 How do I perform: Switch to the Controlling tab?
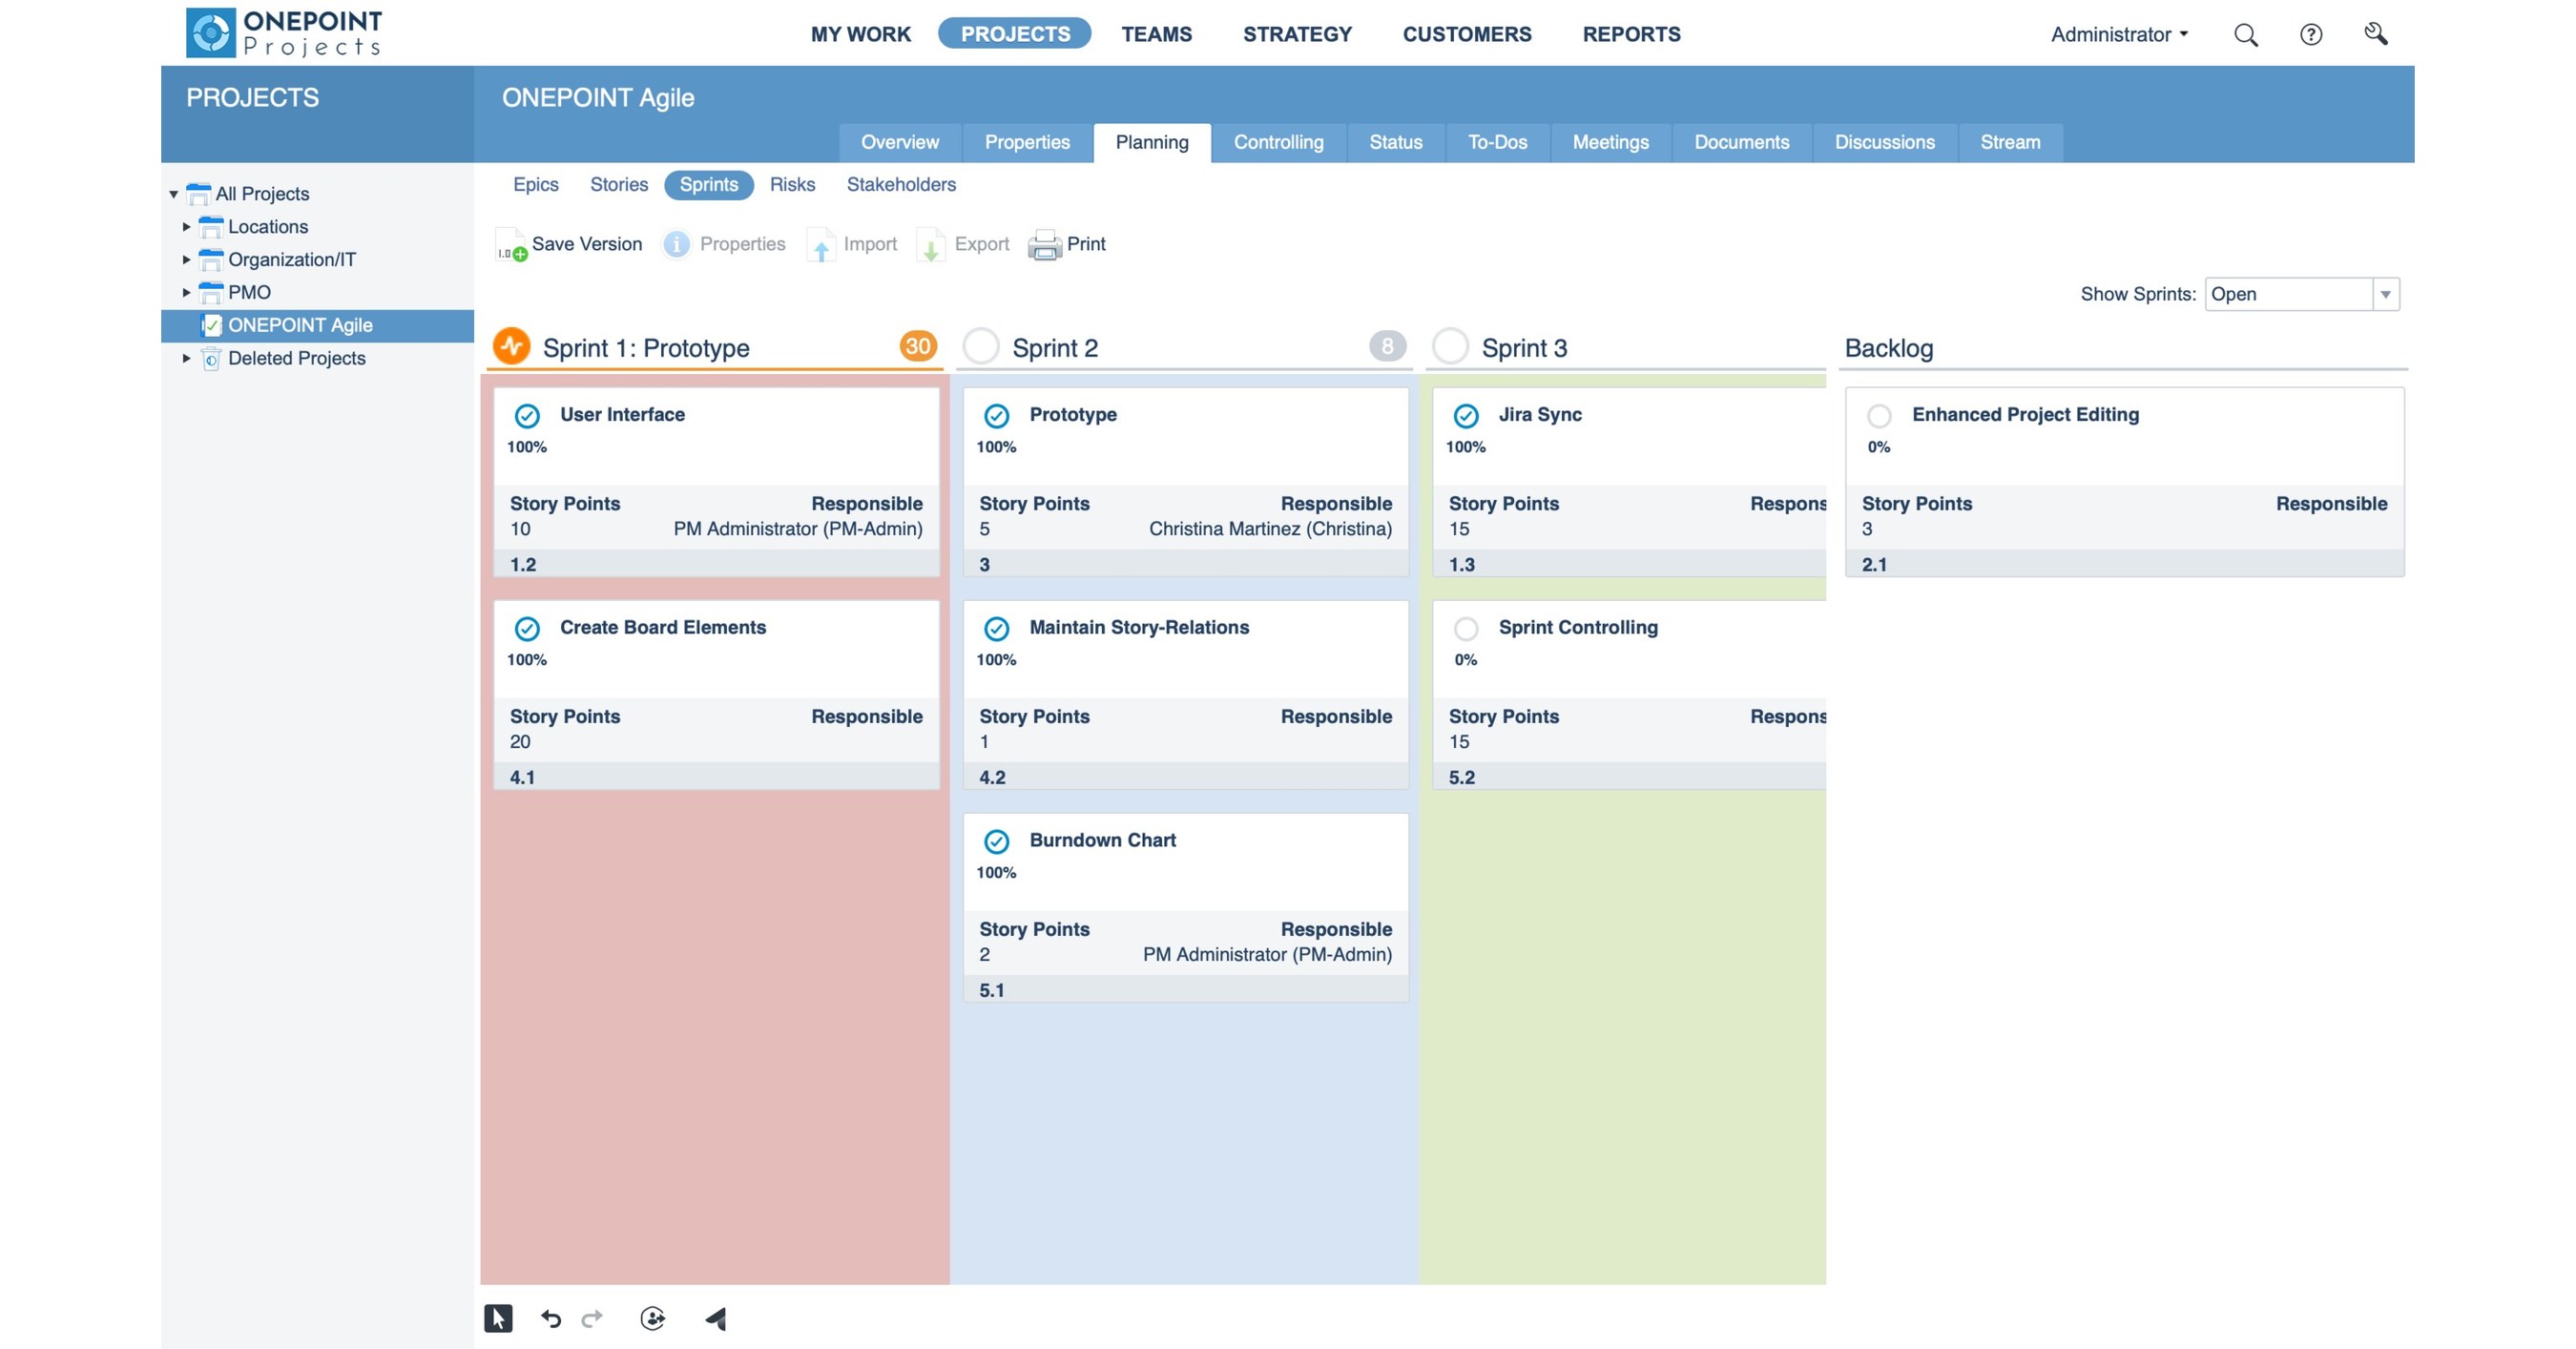[x=1278, y=142]
